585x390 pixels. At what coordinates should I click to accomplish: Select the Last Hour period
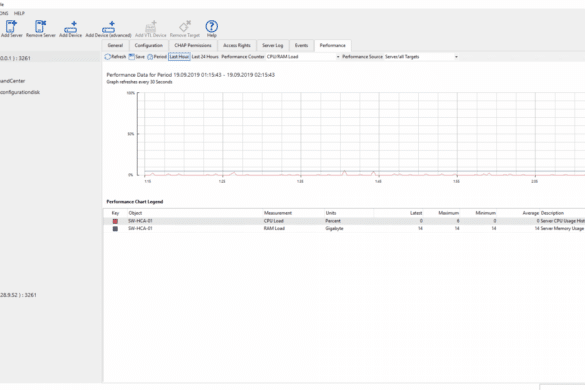pos(179,57)
